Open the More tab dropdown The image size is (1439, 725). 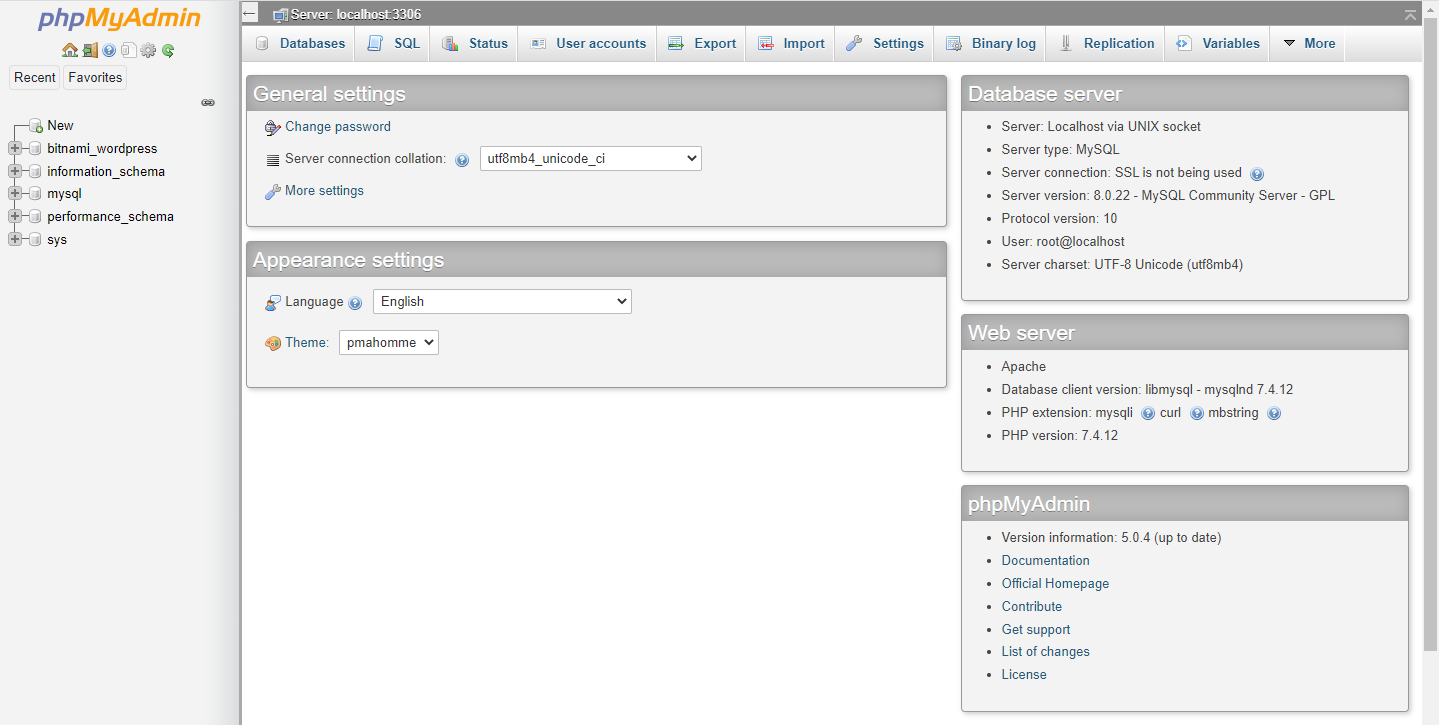click(x=1309, y=44)
